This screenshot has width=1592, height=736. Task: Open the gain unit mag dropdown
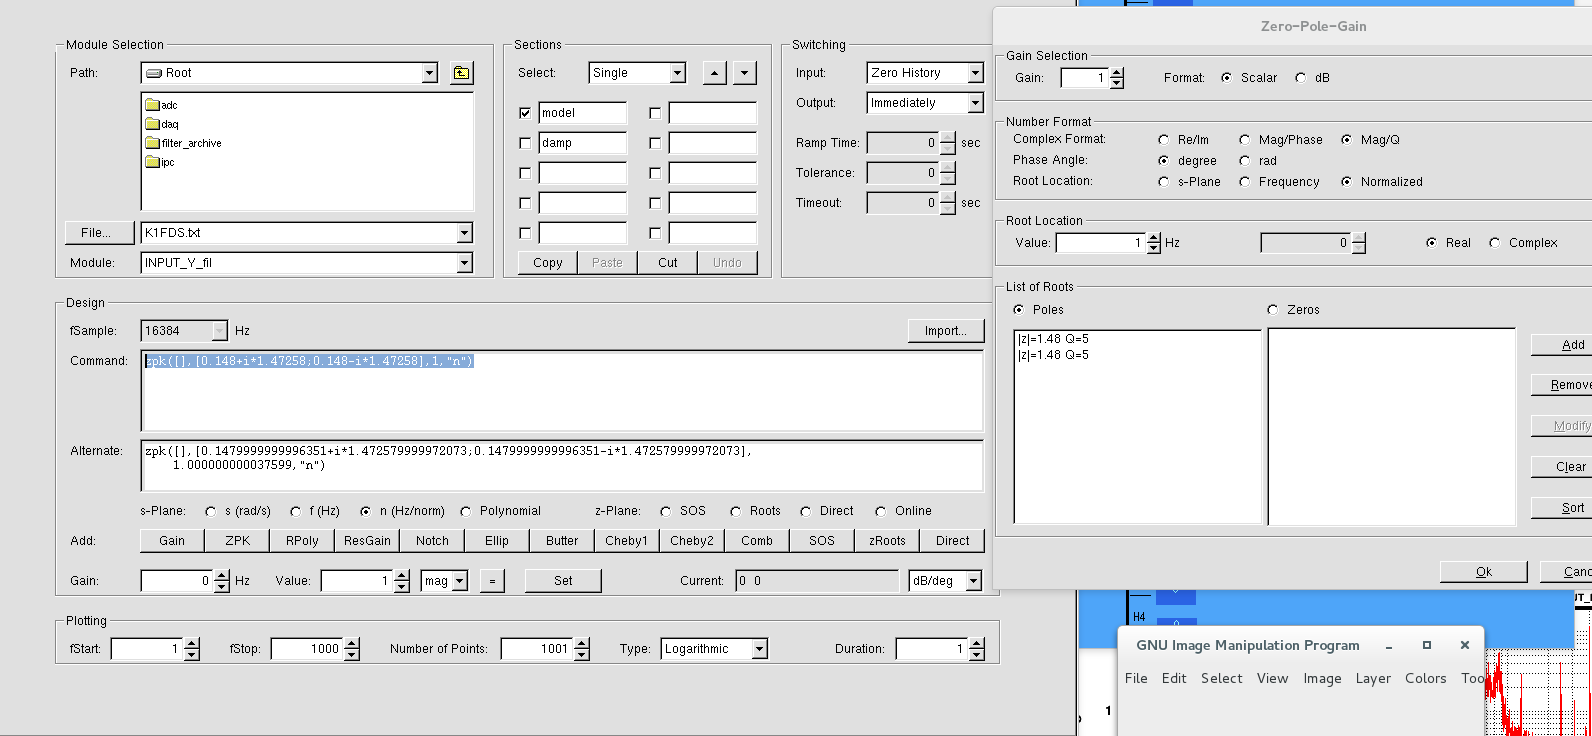point(460,581)
